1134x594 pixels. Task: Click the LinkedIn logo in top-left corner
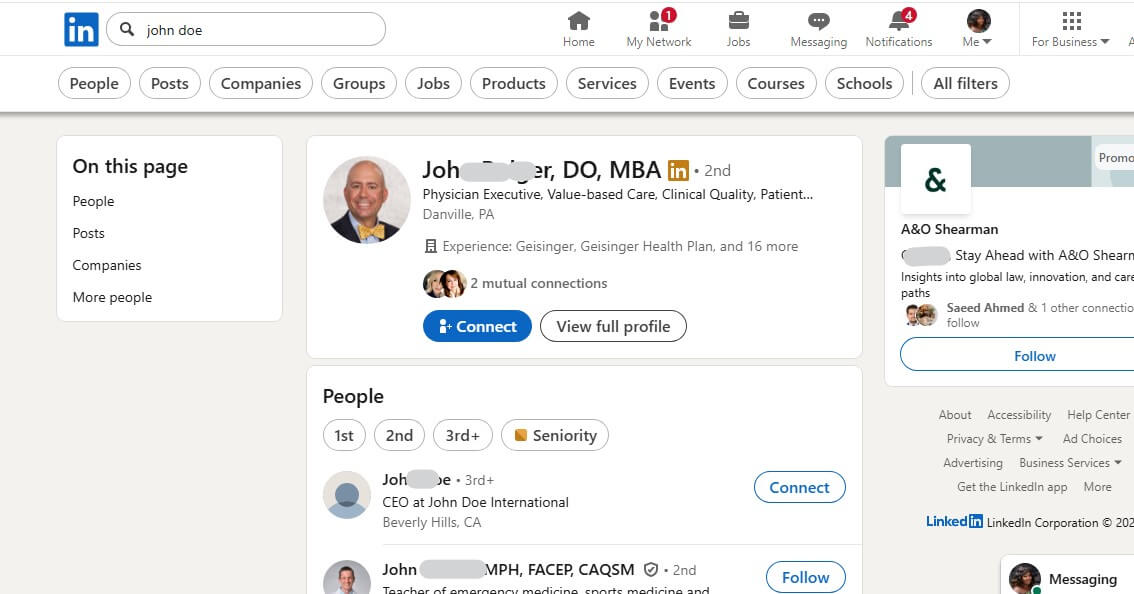(80, 28)
